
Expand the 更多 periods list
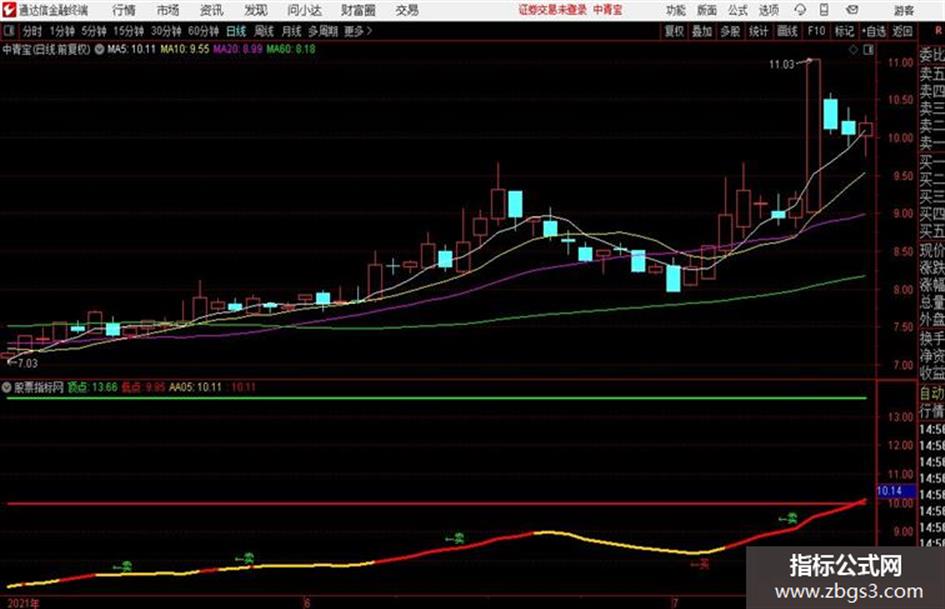[358, 31]
